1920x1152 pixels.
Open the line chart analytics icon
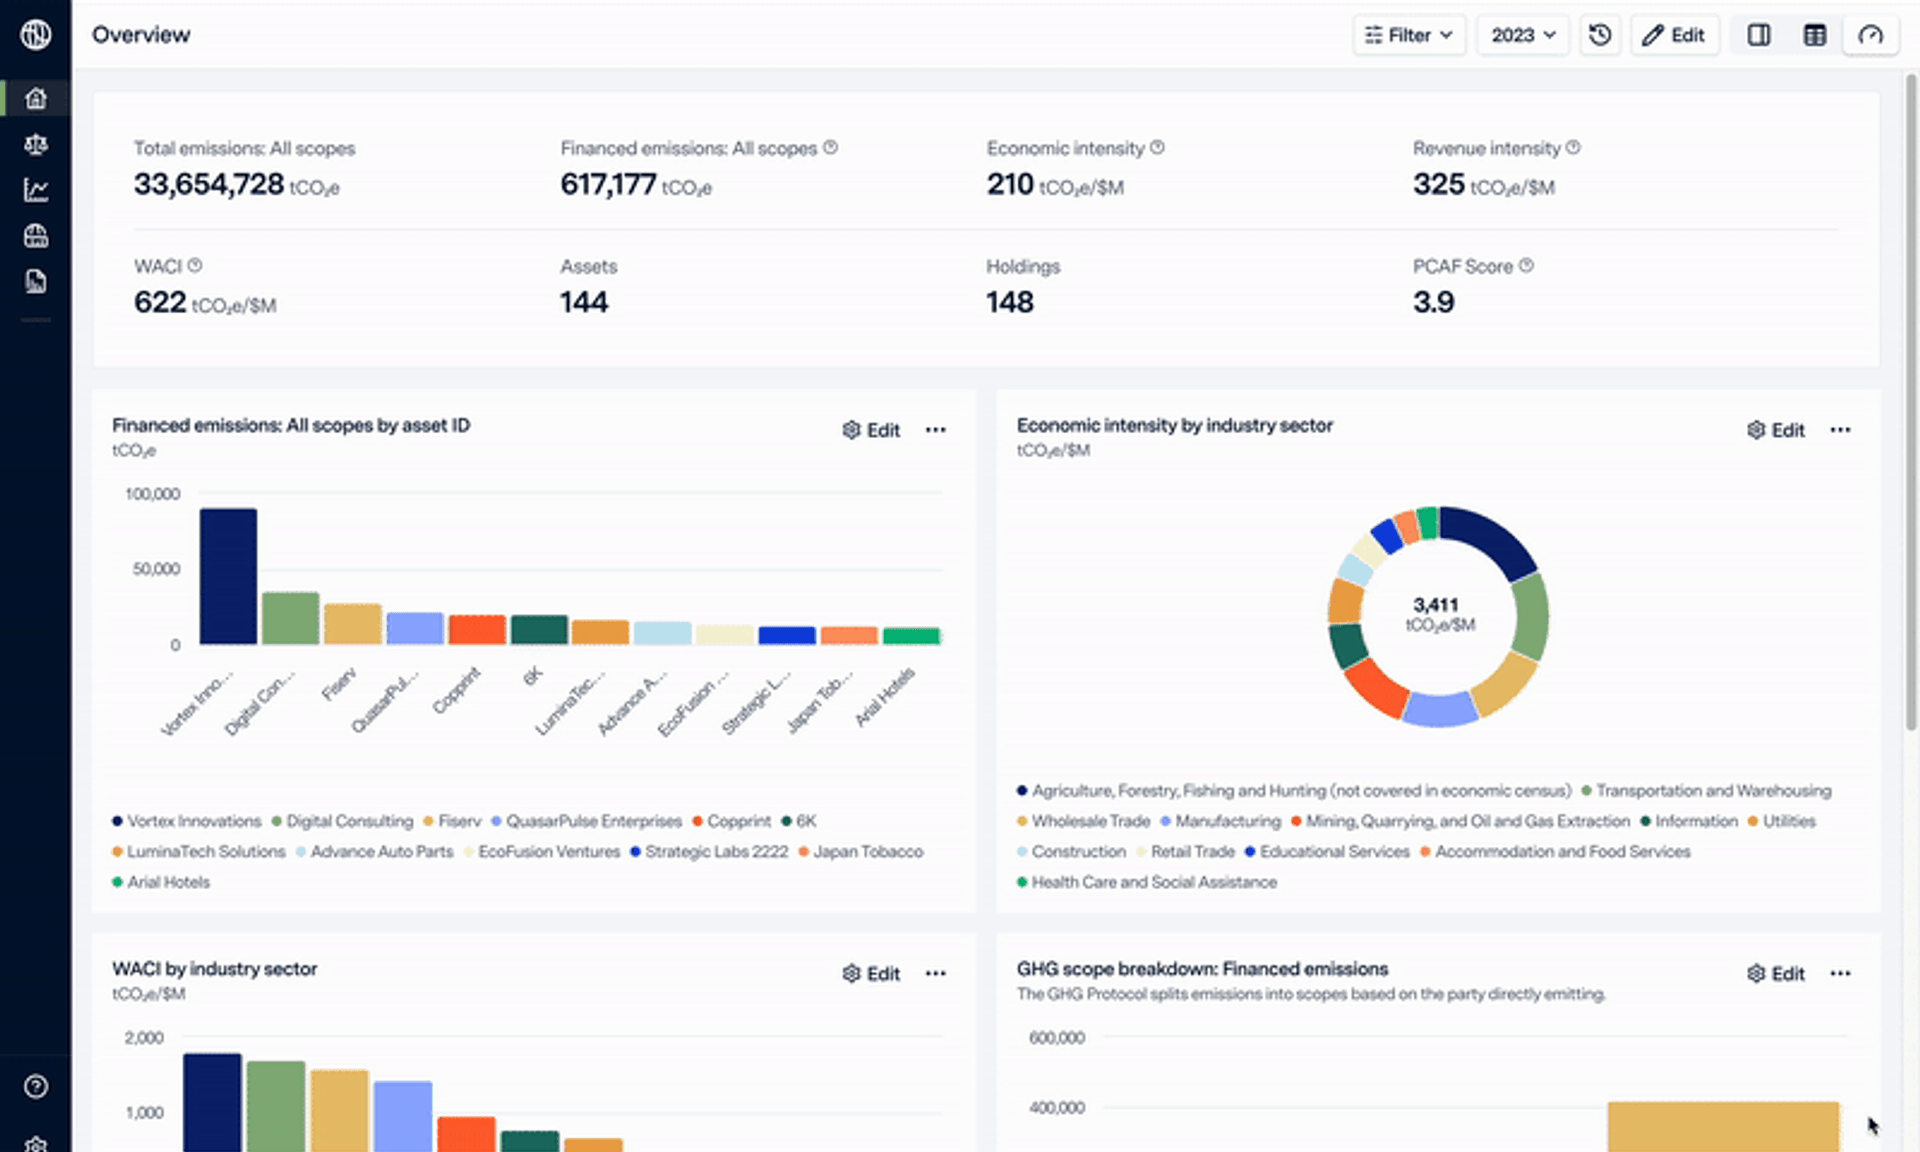point(36,190)
